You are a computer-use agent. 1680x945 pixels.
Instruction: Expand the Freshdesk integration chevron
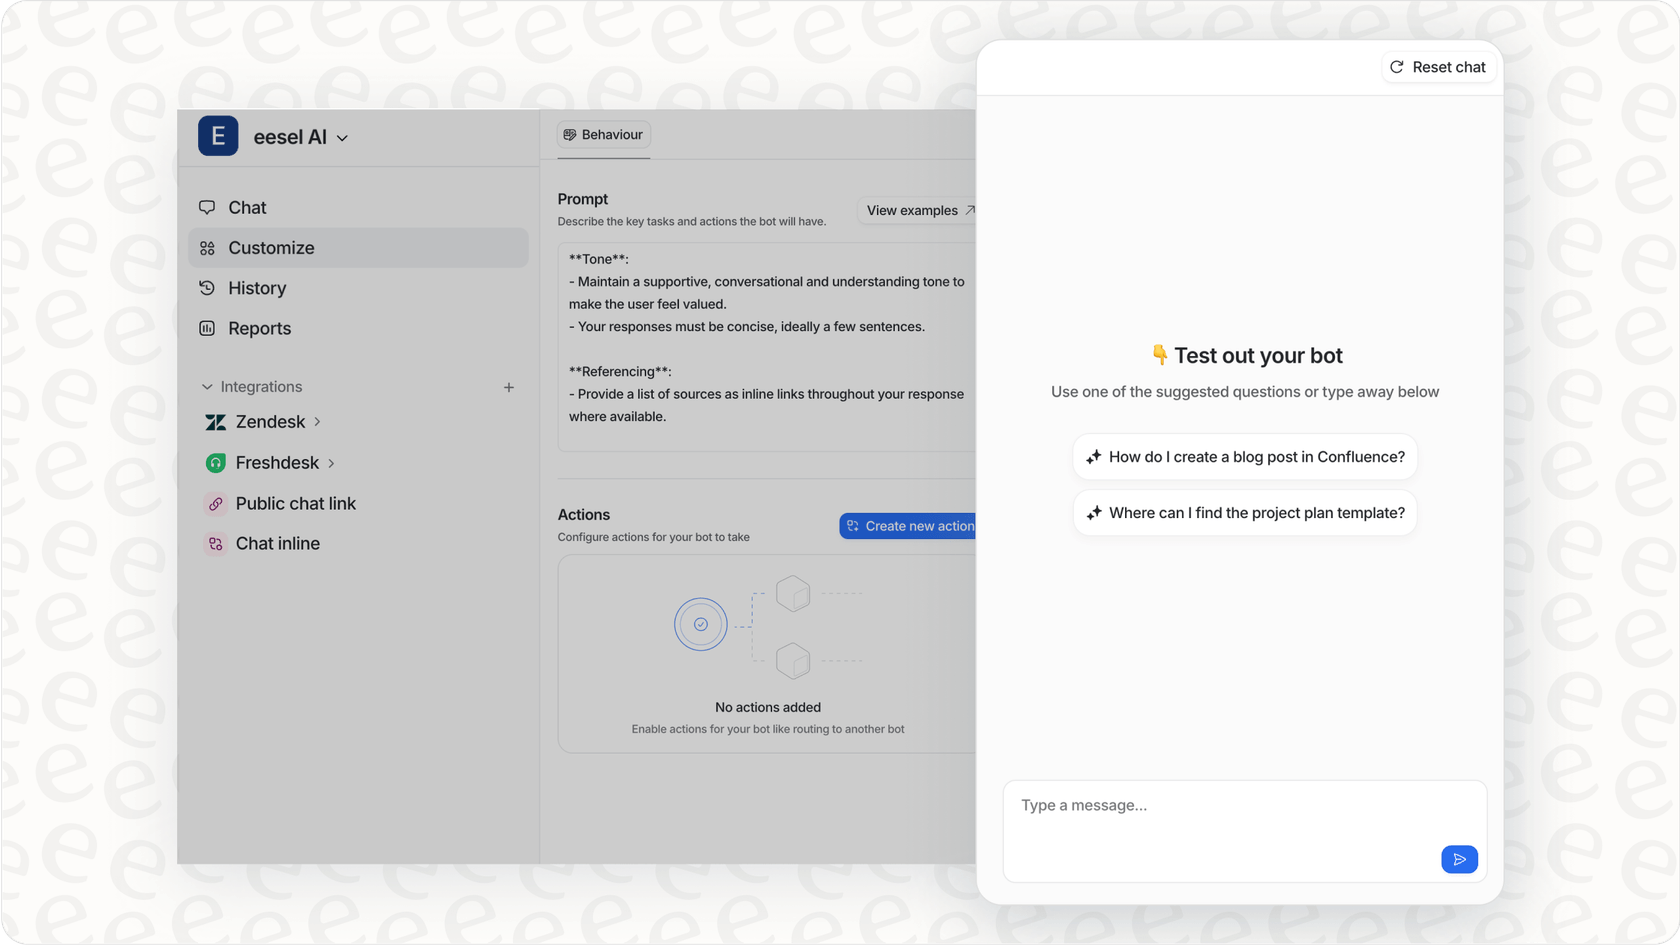coord(330,462)
